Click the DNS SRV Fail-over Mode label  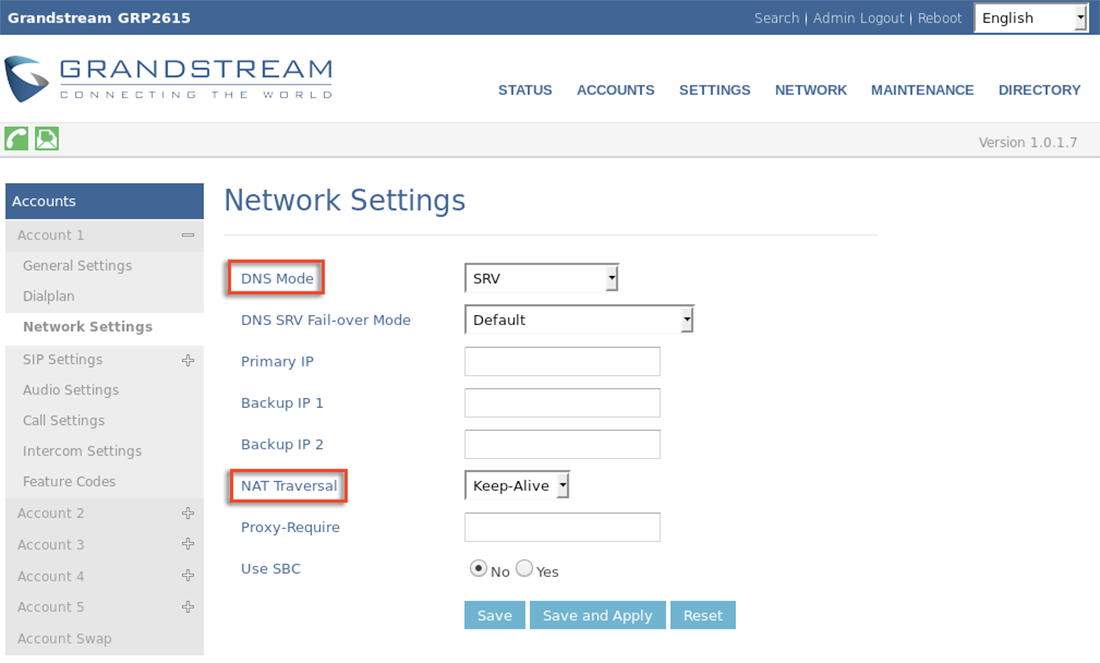(x=326, y=320)
